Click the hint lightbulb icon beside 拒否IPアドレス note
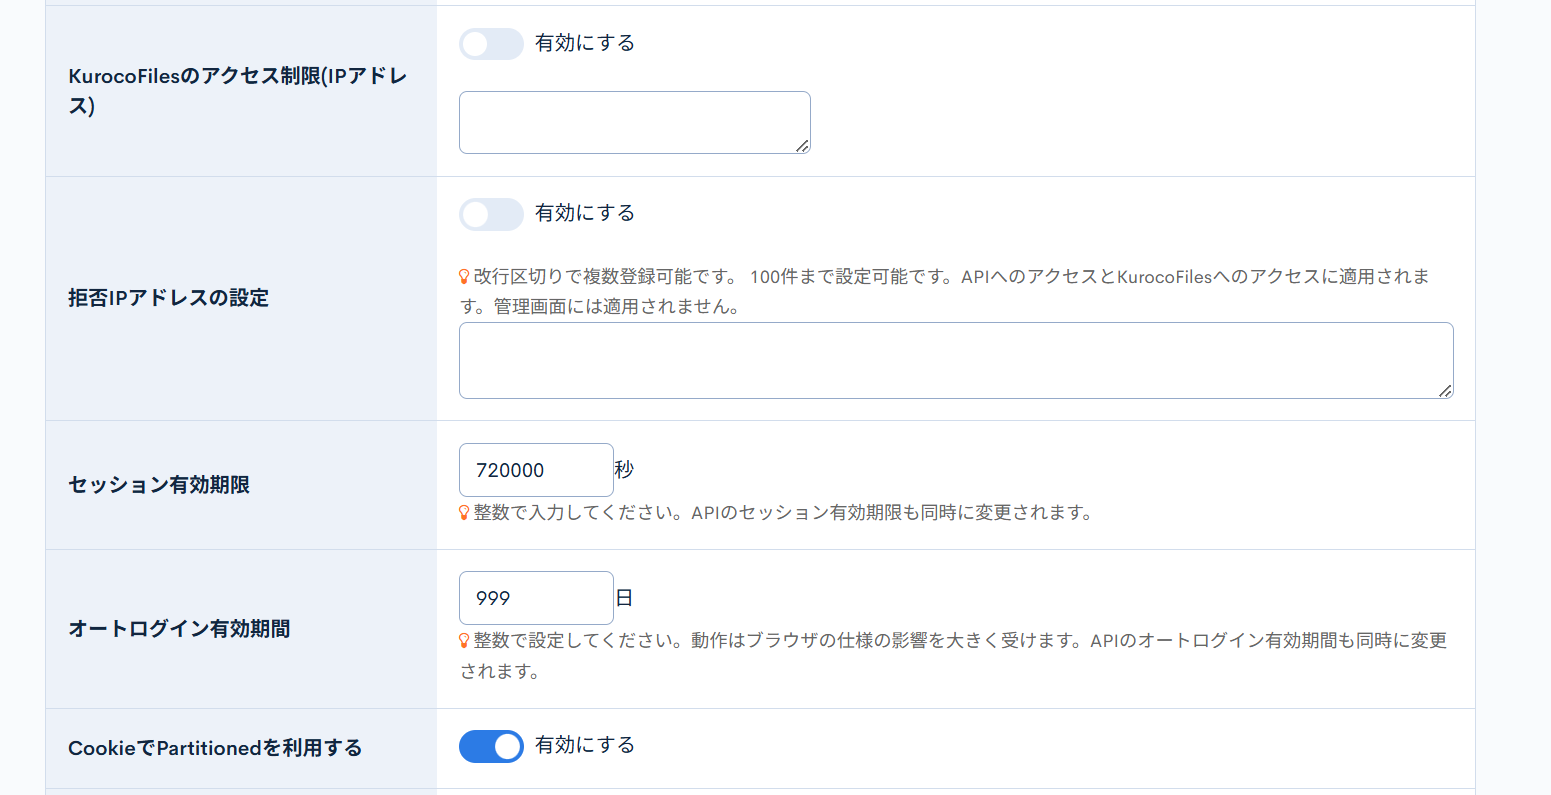The image size is (1551, 795). coord(462,277)
